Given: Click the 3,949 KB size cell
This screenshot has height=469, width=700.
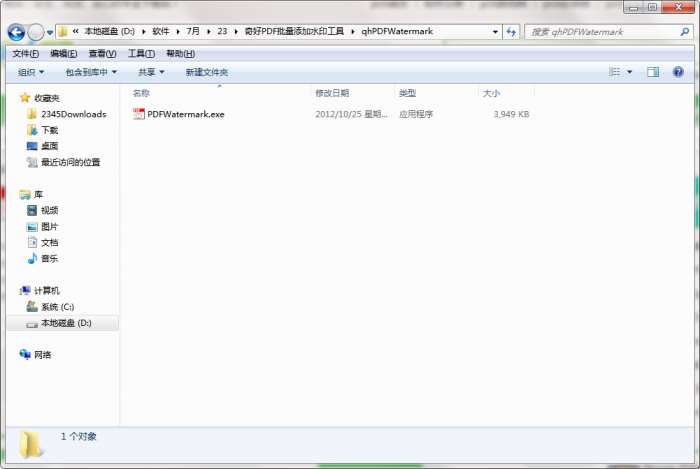Looking at the screenshot, I should pos(511,114).
